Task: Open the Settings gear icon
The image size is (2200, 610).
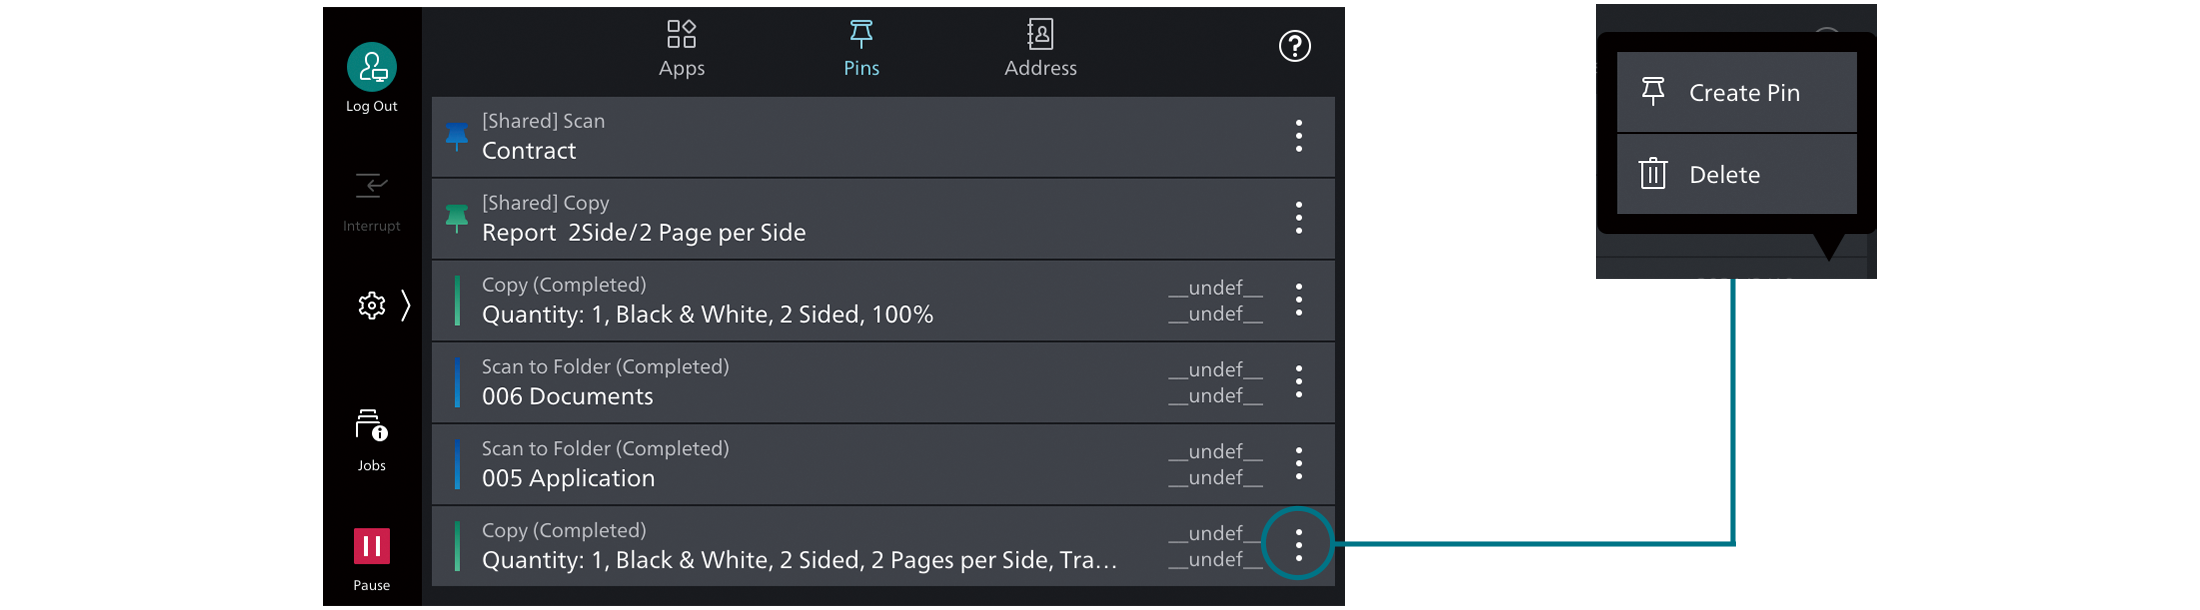Action: point(371,306)
